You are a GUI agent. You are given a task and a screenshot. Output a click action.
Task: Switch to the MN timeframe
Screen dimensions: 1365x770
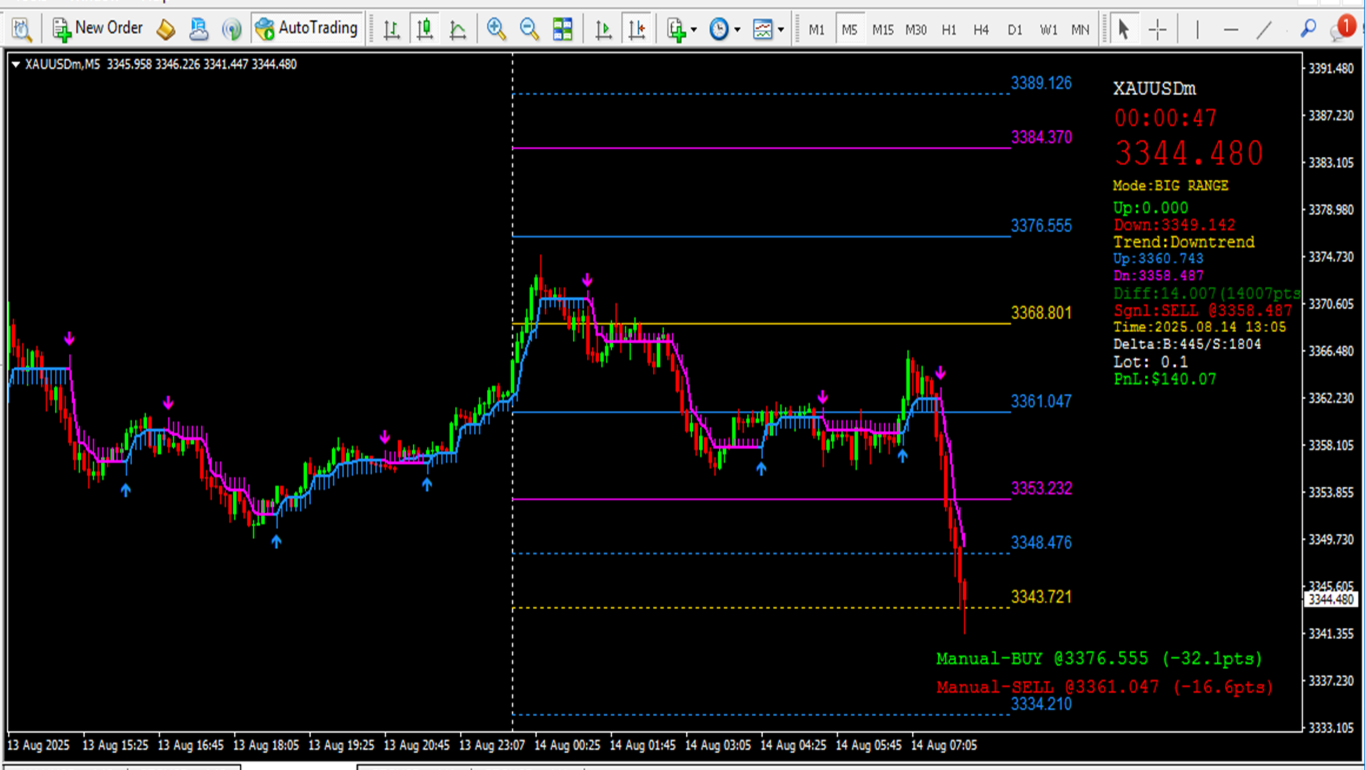pos(1080,30)
